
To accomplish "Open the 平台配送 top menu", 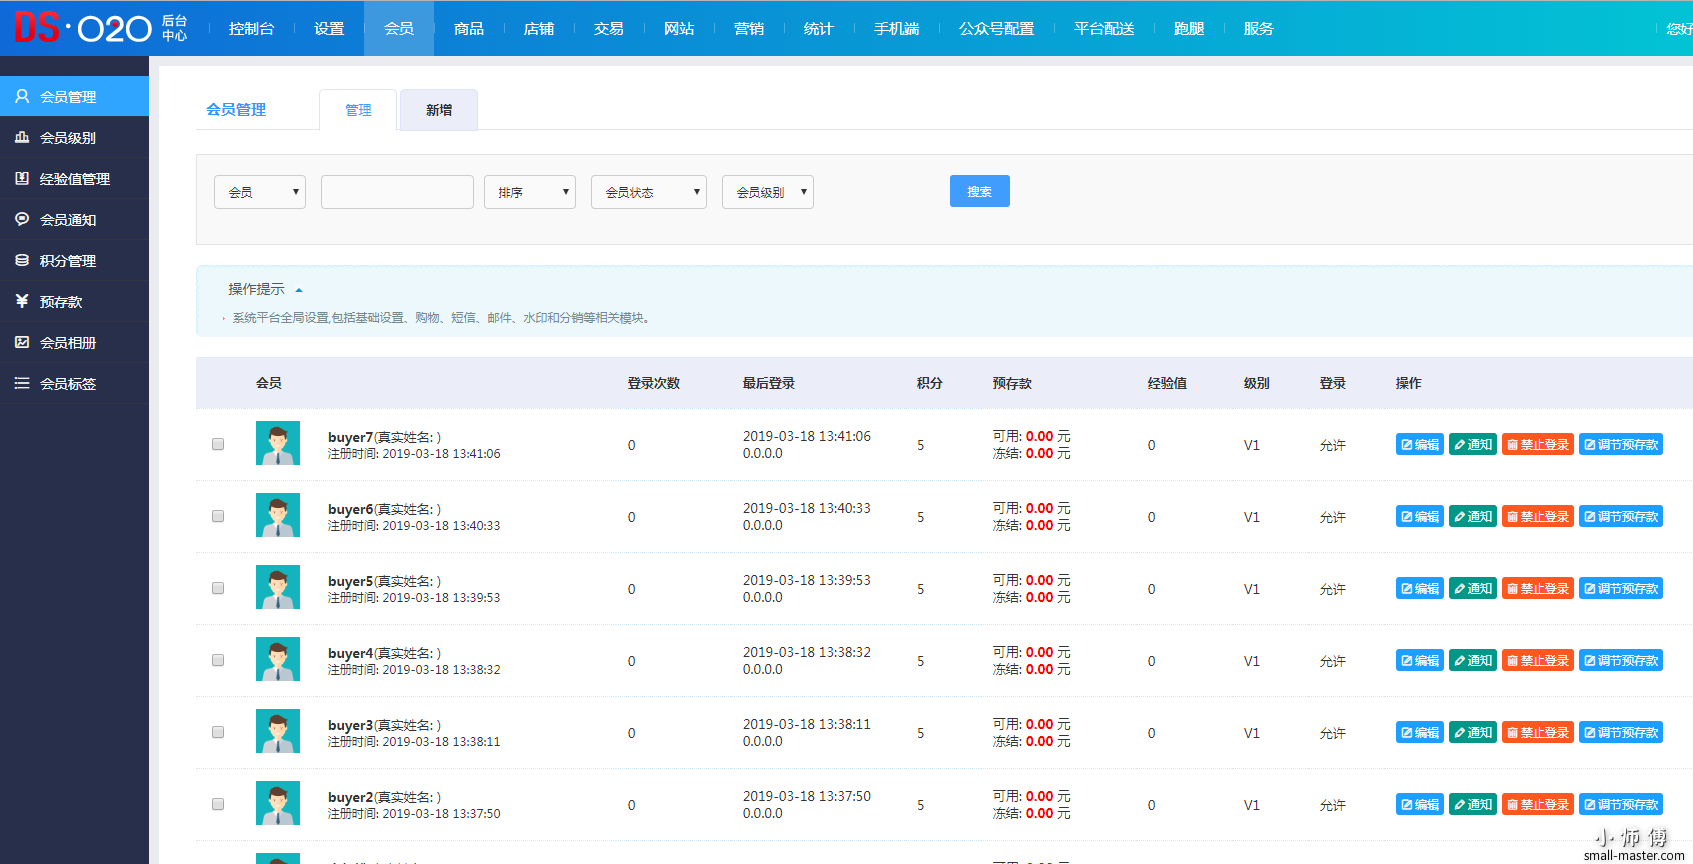I will pos(1104,28).
